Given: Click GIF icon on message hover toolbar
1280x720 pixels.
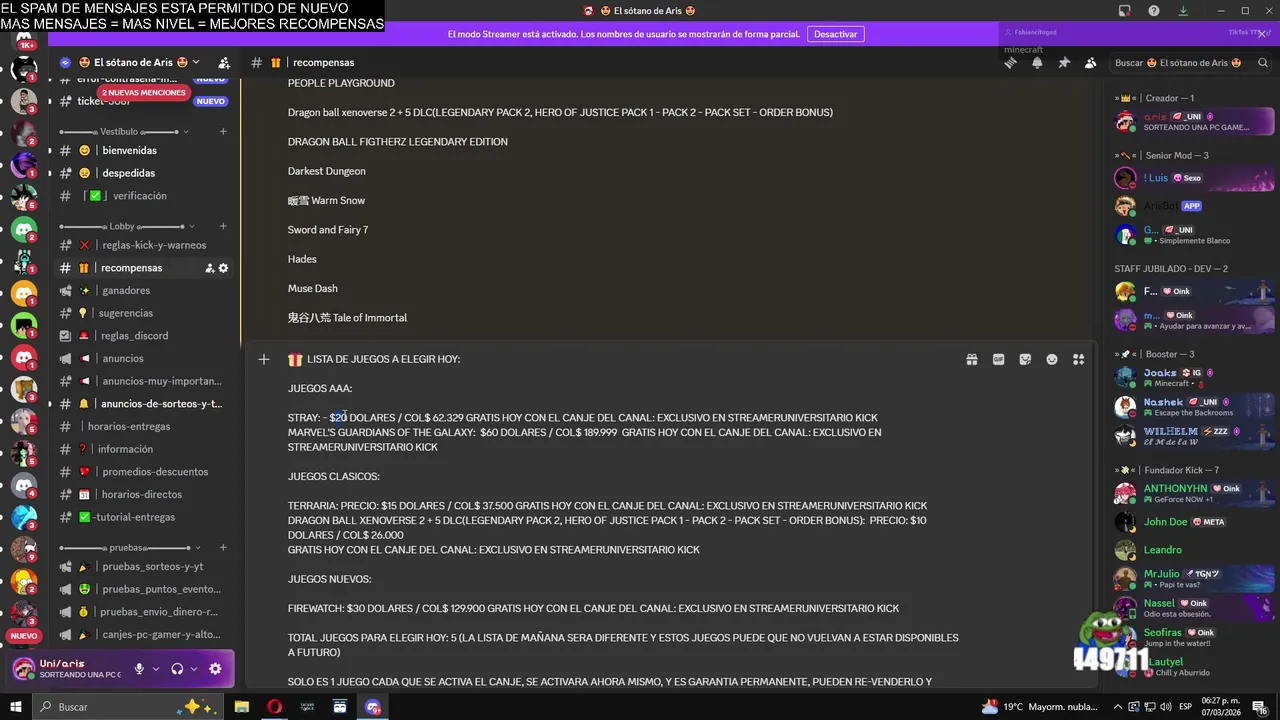Looking at the screenshot, I should [998, 359].
